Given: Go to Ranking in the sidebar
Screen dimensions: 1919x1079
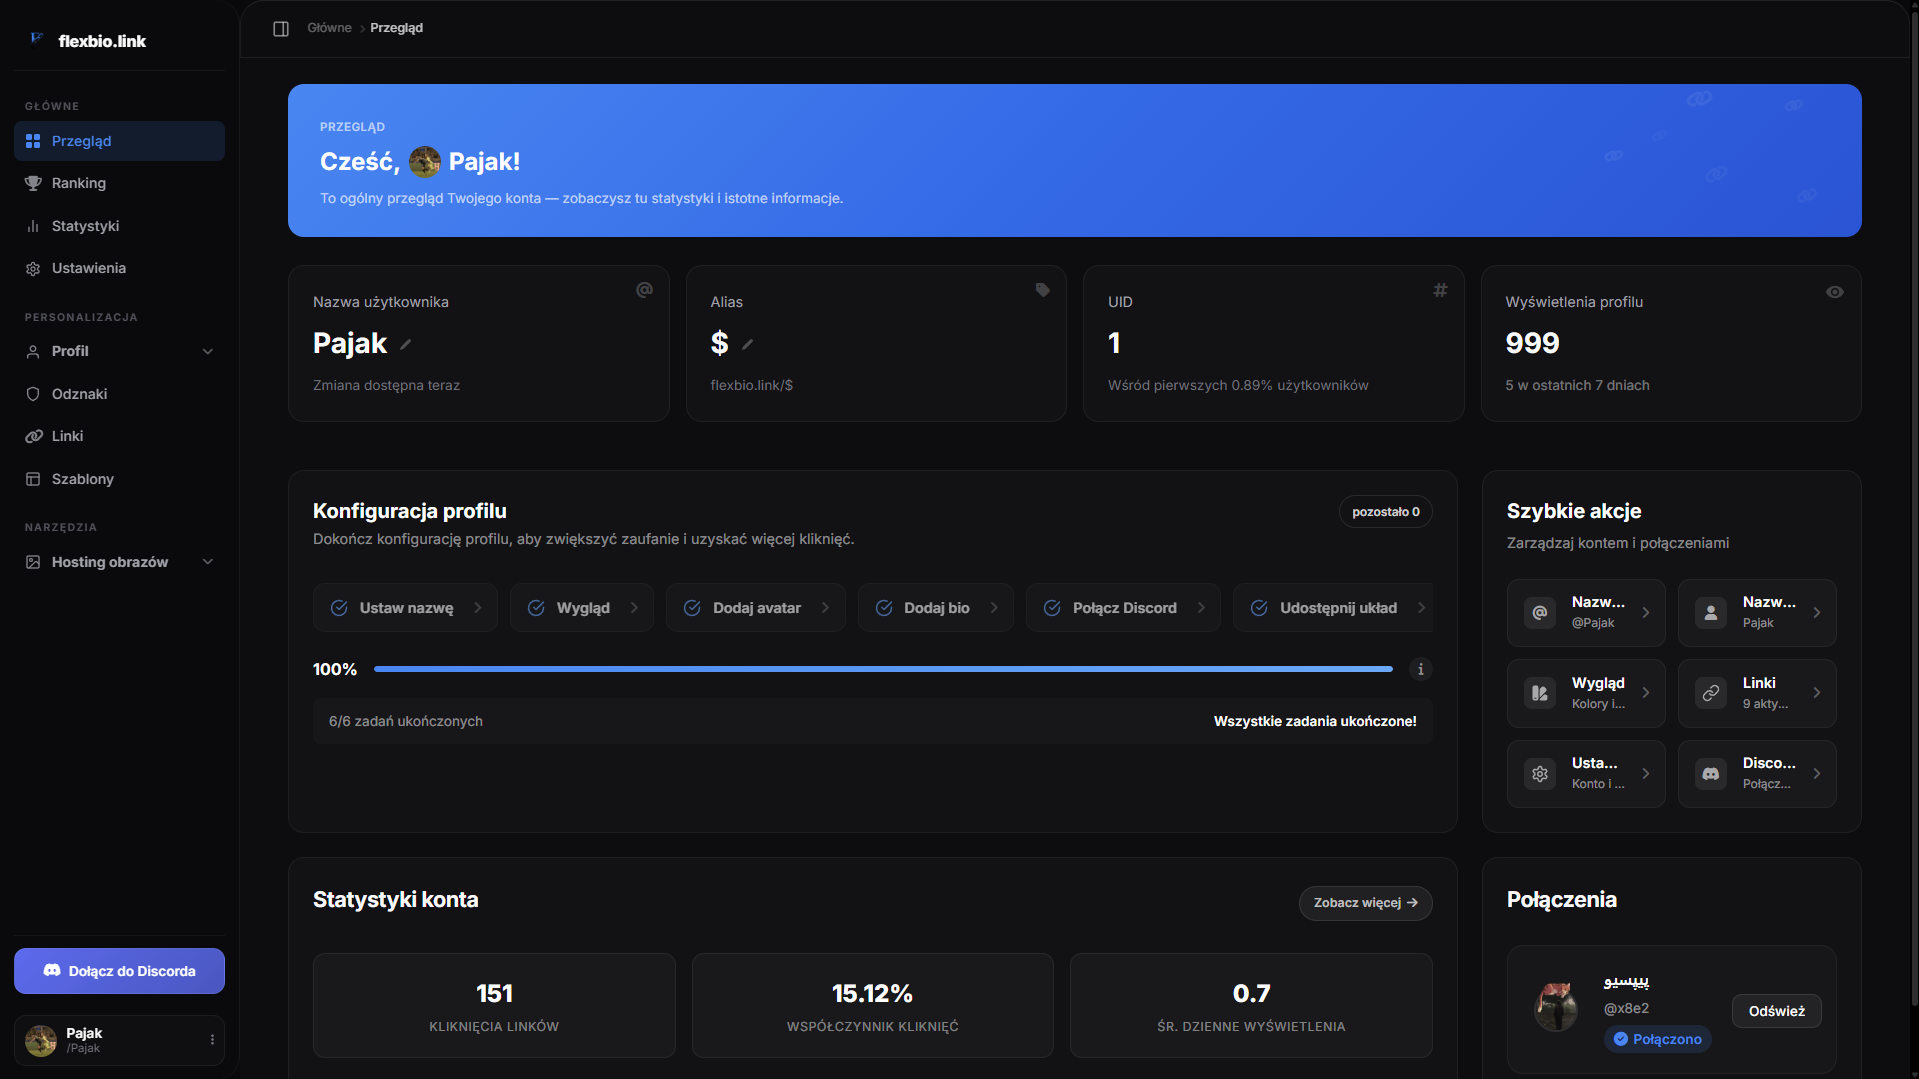Looking at the screenshot, I should 119,183.
